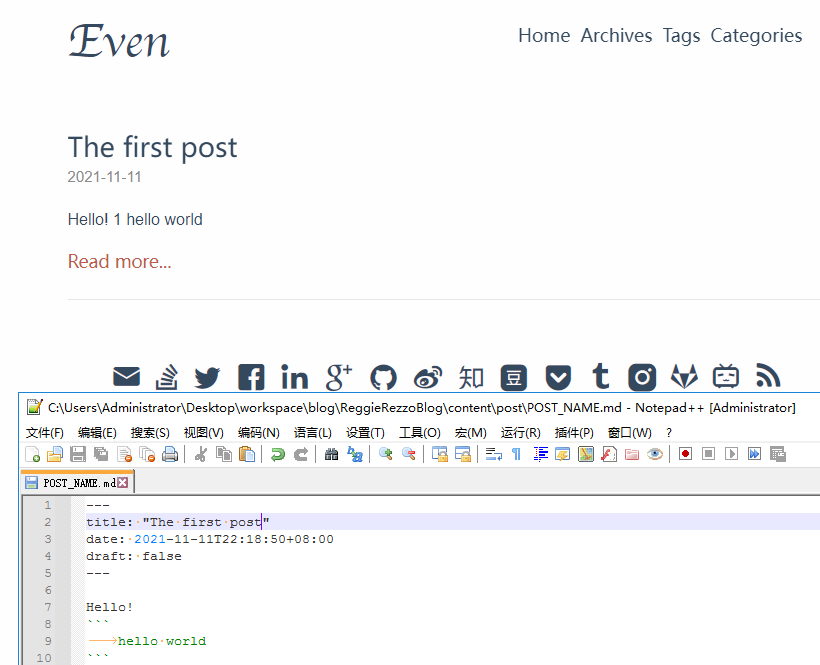Toggle synchronized vertical scrolling
820x665 pixels.
[439, 454]
